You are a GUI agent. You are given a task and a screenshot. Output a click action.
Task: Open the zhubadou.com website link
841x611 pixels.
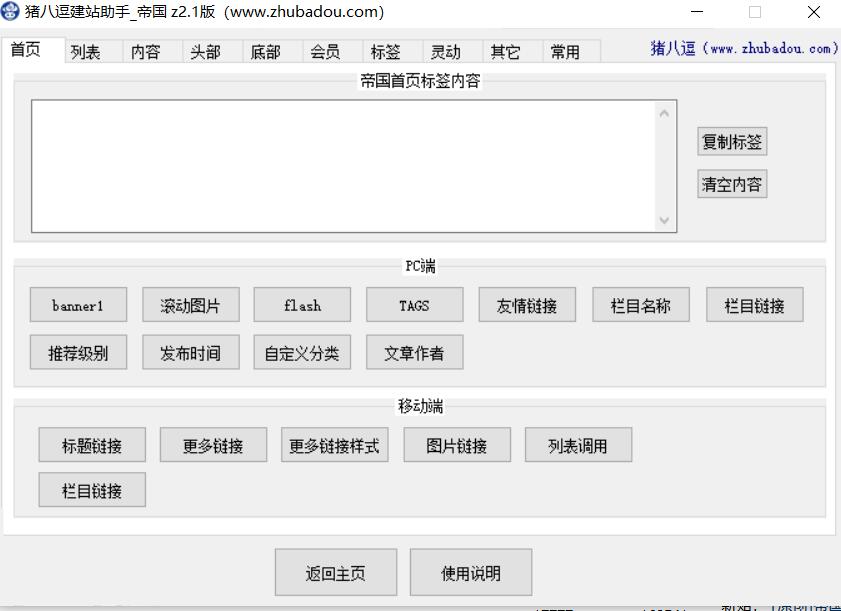(x=744, y=48)
